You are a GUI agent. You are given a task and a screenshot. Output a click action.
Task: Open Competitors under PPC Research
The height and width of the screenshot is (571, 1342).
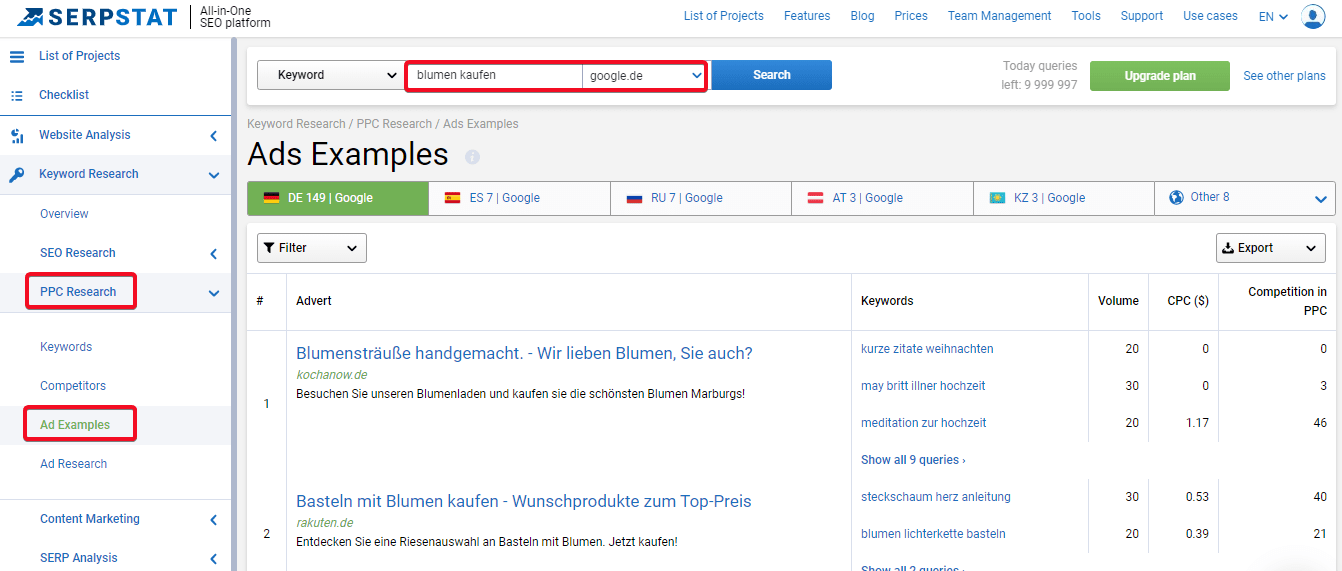pyautogui.click(x=73, y=386)
